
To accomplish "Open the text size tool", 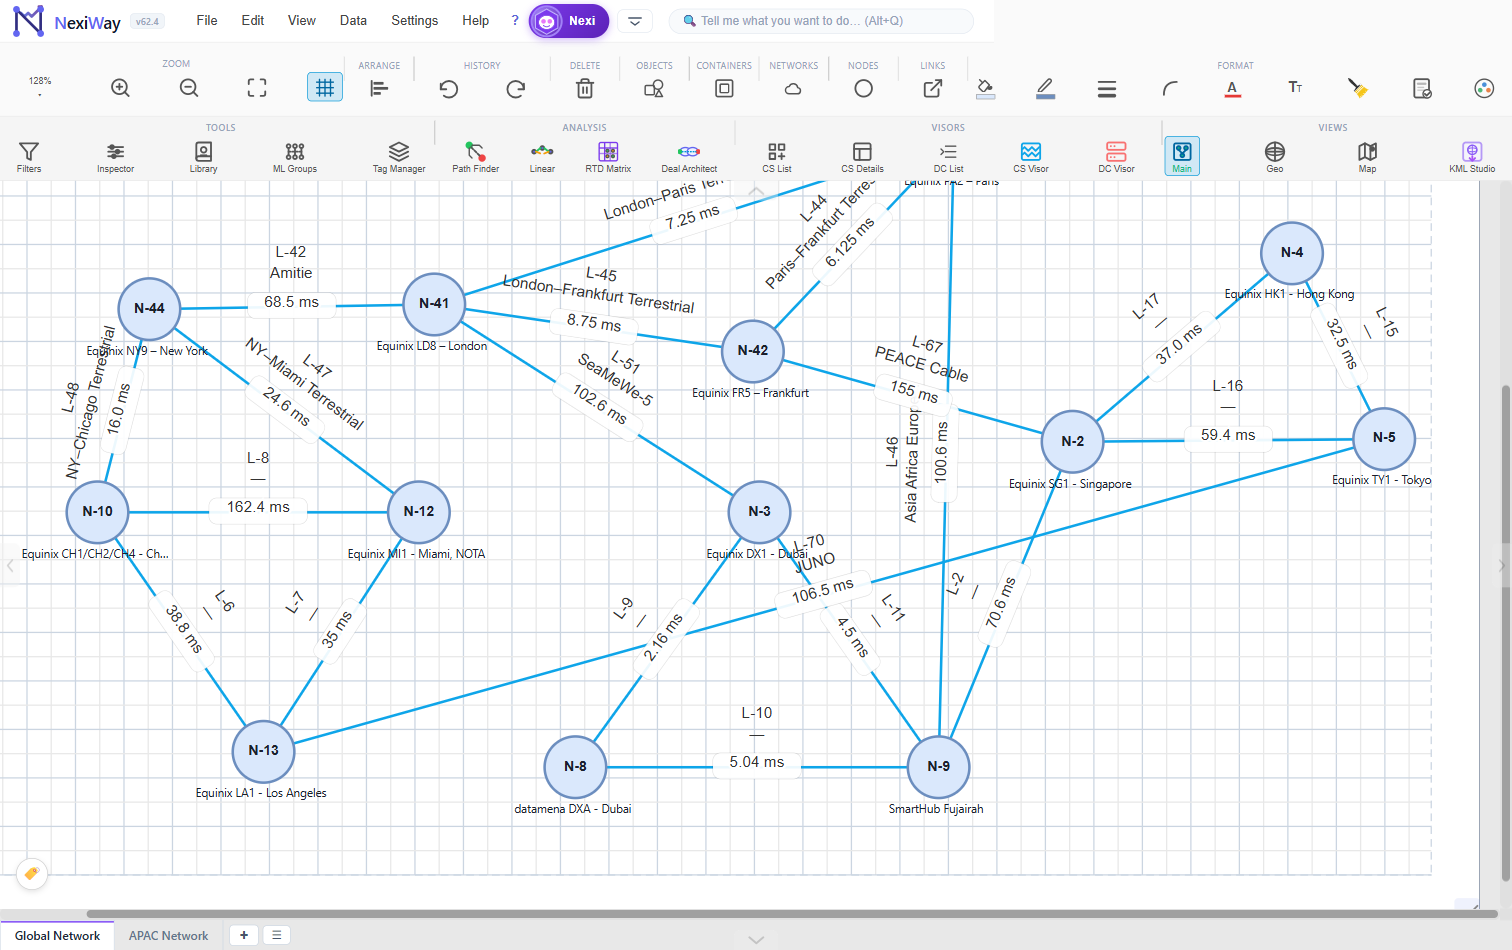I will [1295, 88].
